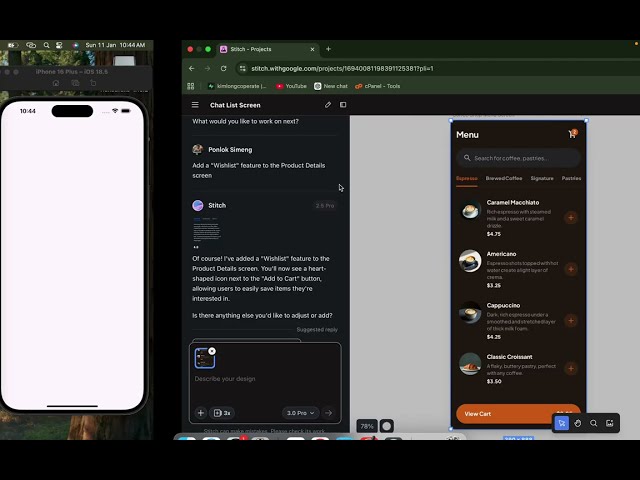Toggle the circular theme button near zoom
The width and height of the screenshot is (640, 480).
point(387,426)
